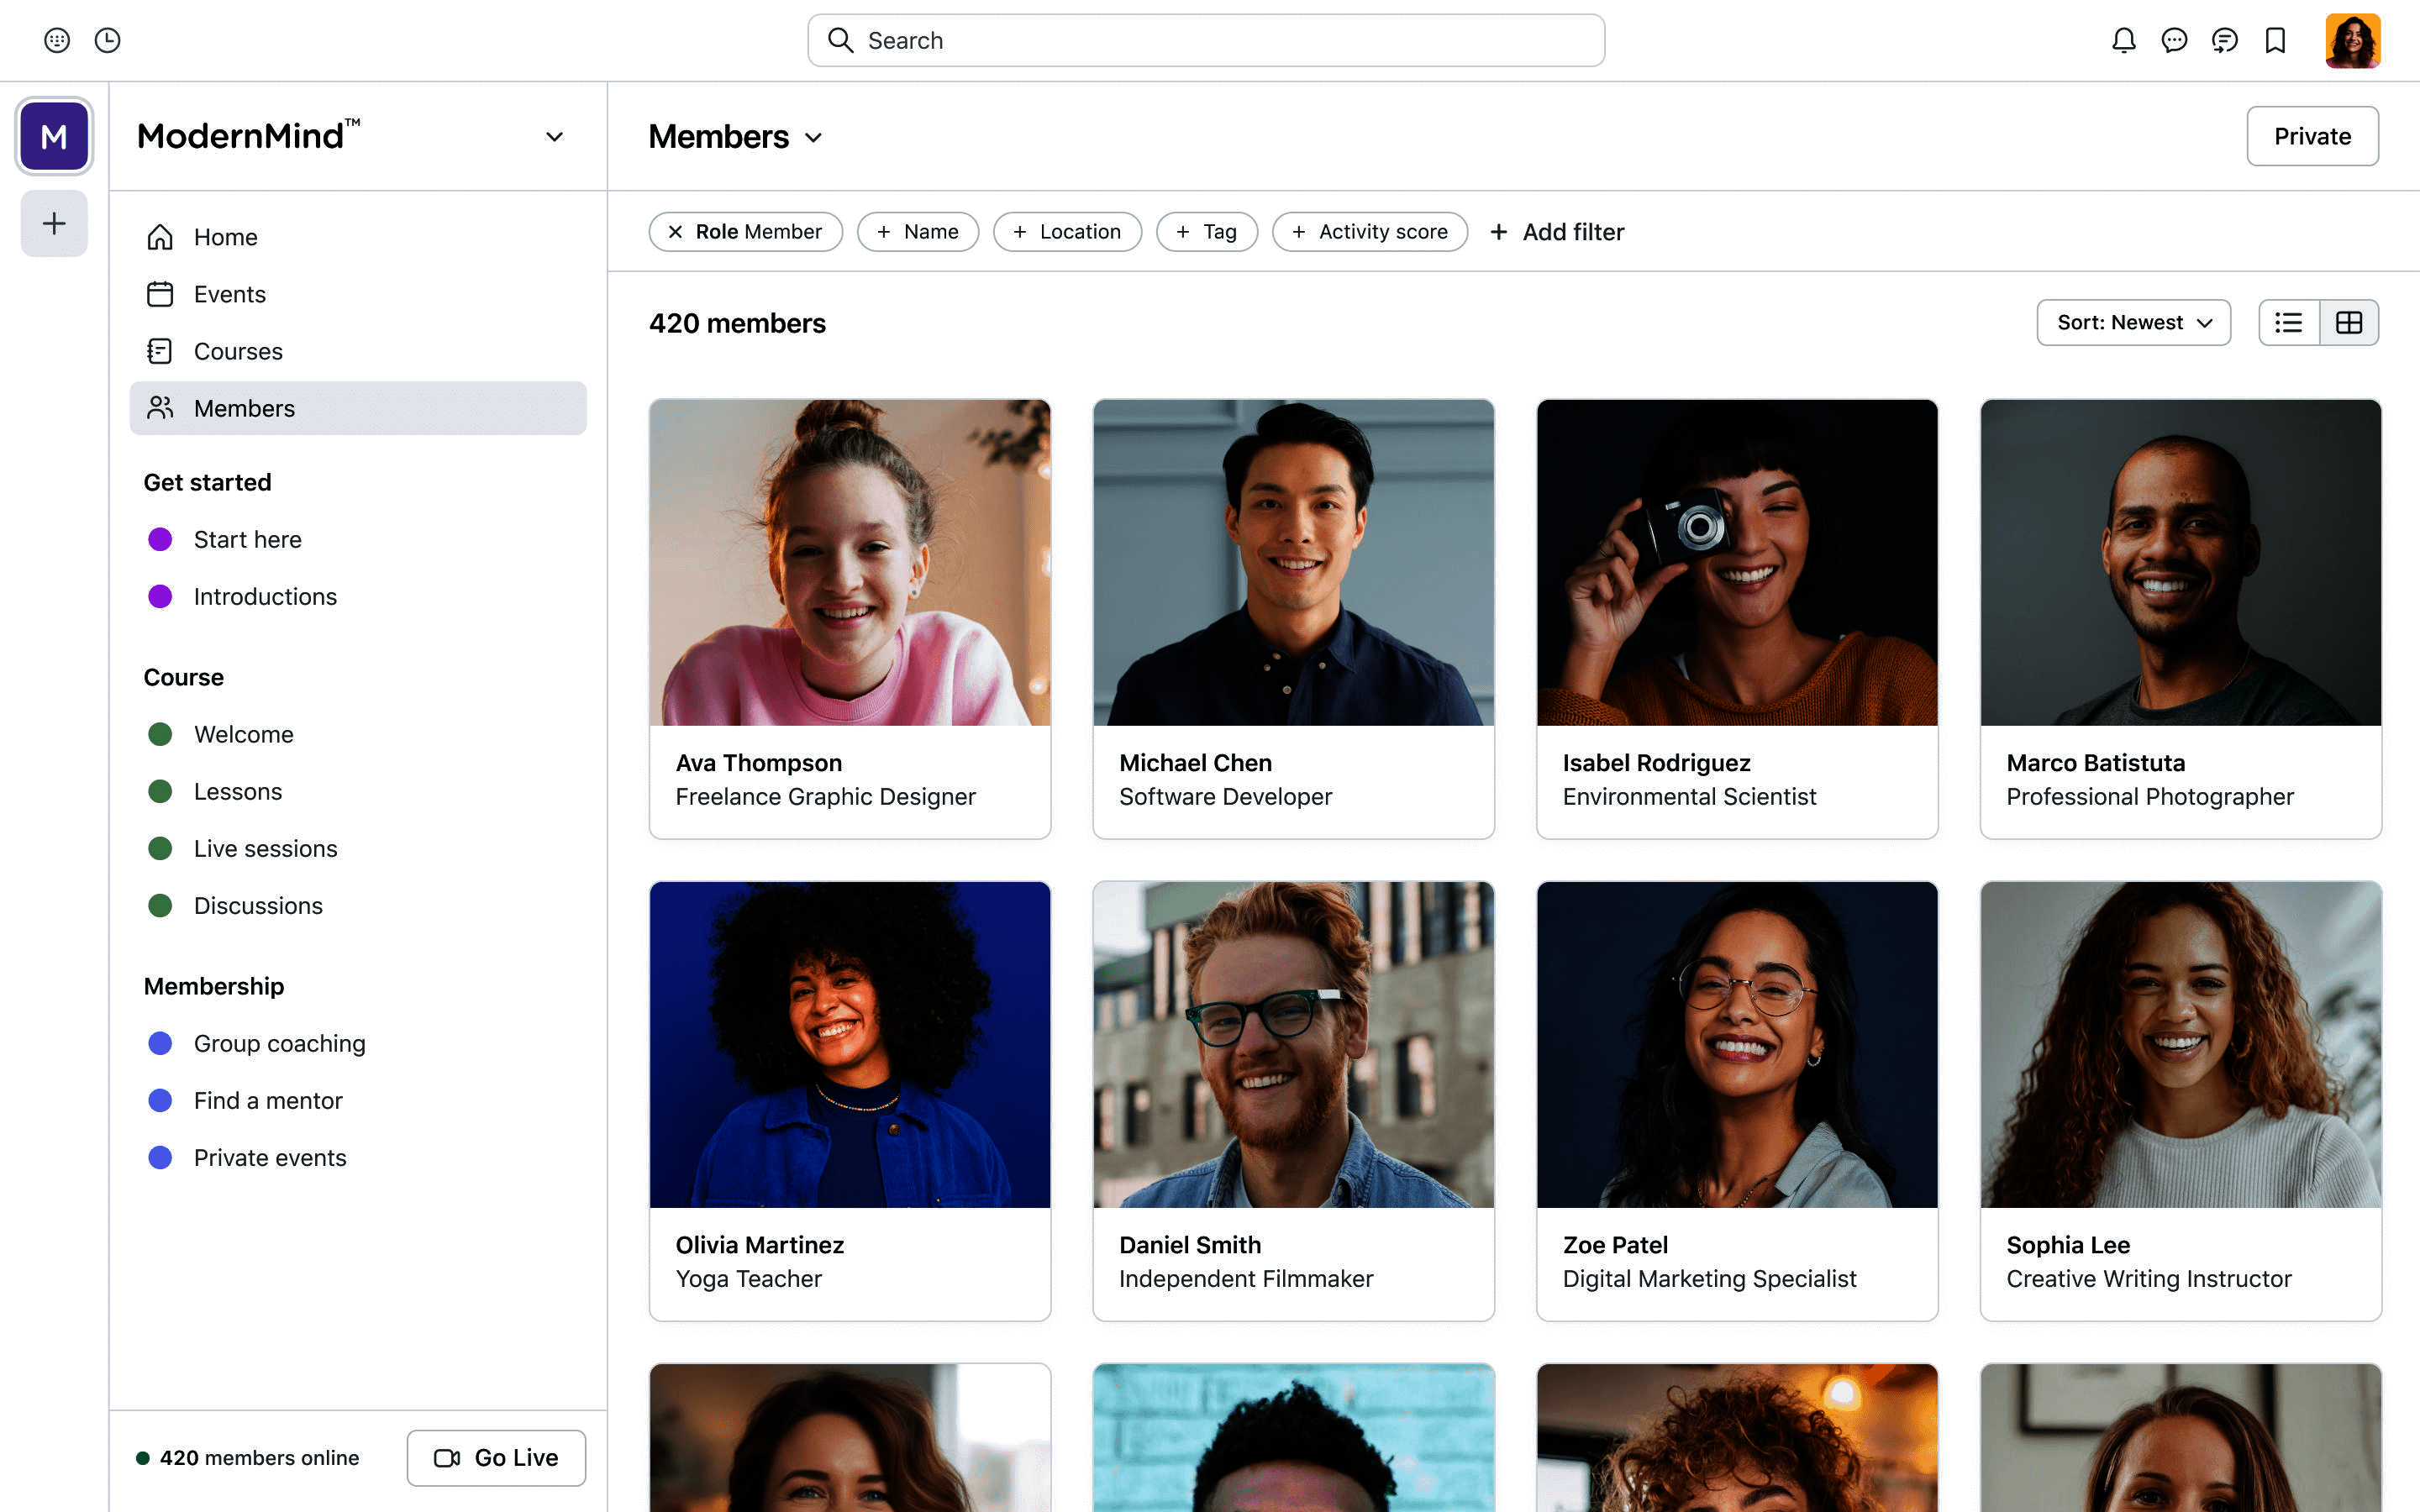Image resolution: width=2420 pixels, height=1512 pixels.
Task: Click the chat threads icon
Action: [x=2224, y=40]
